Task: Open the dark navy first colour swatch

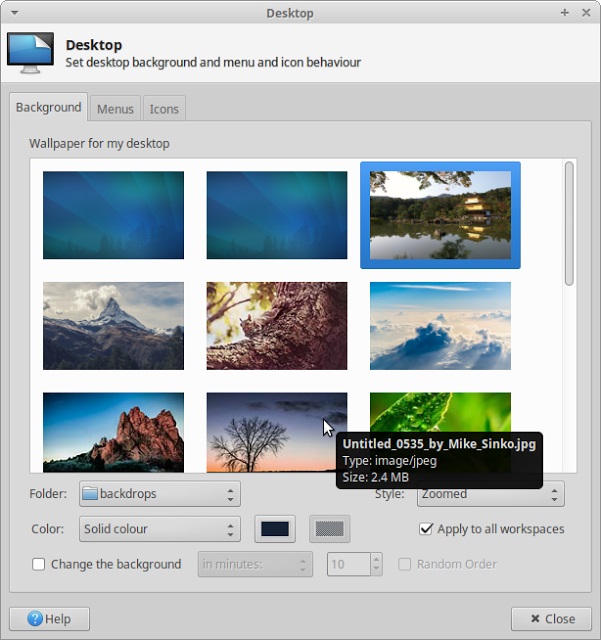Action: pyautogui.click(x=275, y=529)
